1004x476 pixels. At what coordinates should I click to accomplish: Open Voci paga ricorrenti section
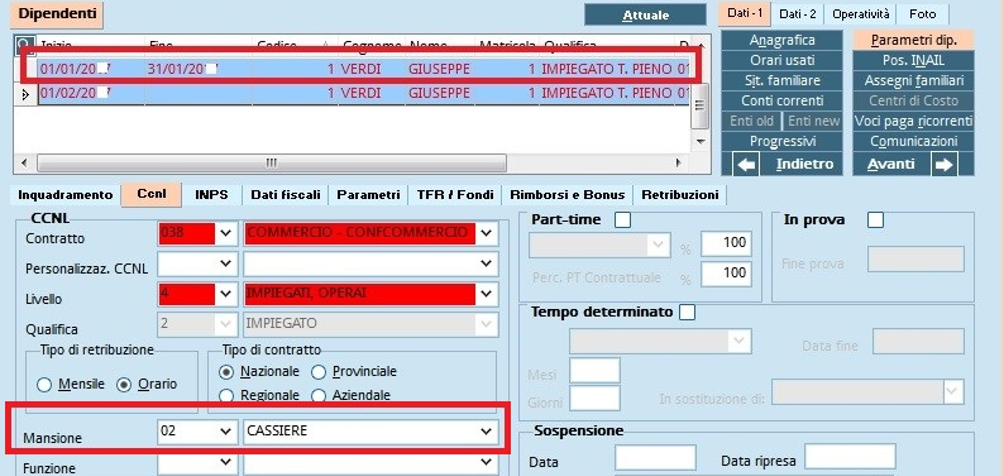tap(914, 120)
